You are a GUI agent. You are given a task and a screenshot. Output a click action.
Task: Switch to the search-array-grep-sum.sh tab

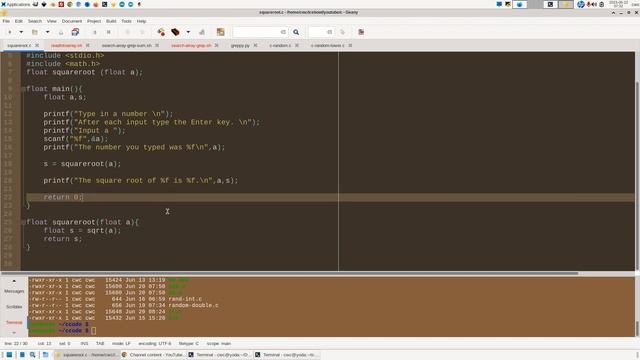(127, 45)
